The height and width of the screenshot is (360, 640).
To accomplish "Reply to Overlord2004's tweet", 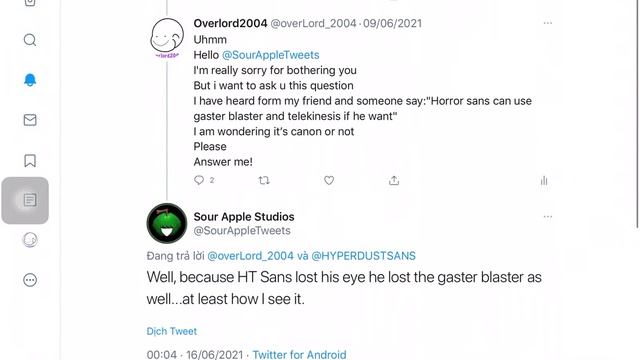I will click(199, 180).
